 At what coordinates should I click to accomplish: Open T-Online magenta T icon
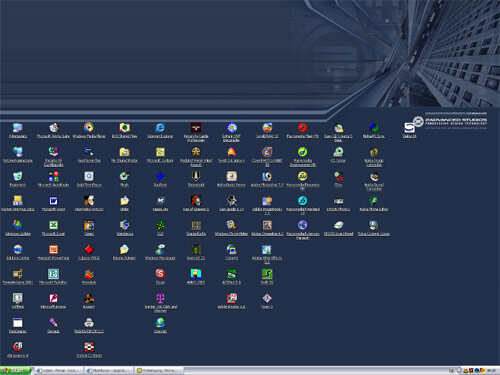[160, 298]
